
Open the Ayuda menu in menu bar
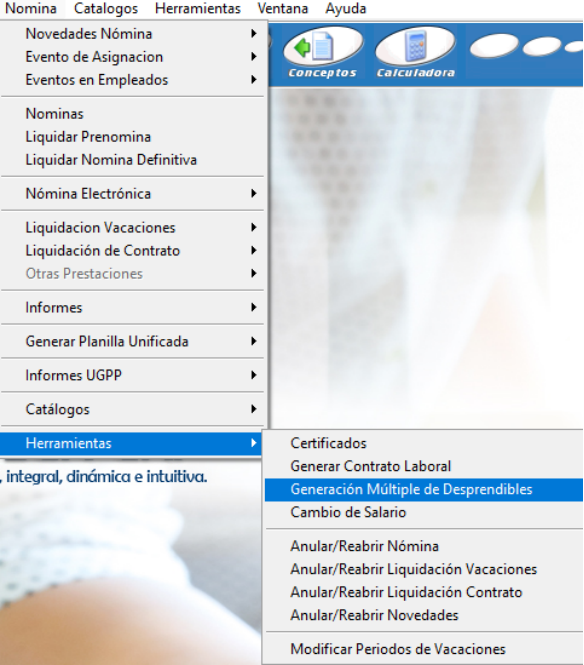point(346,8)
